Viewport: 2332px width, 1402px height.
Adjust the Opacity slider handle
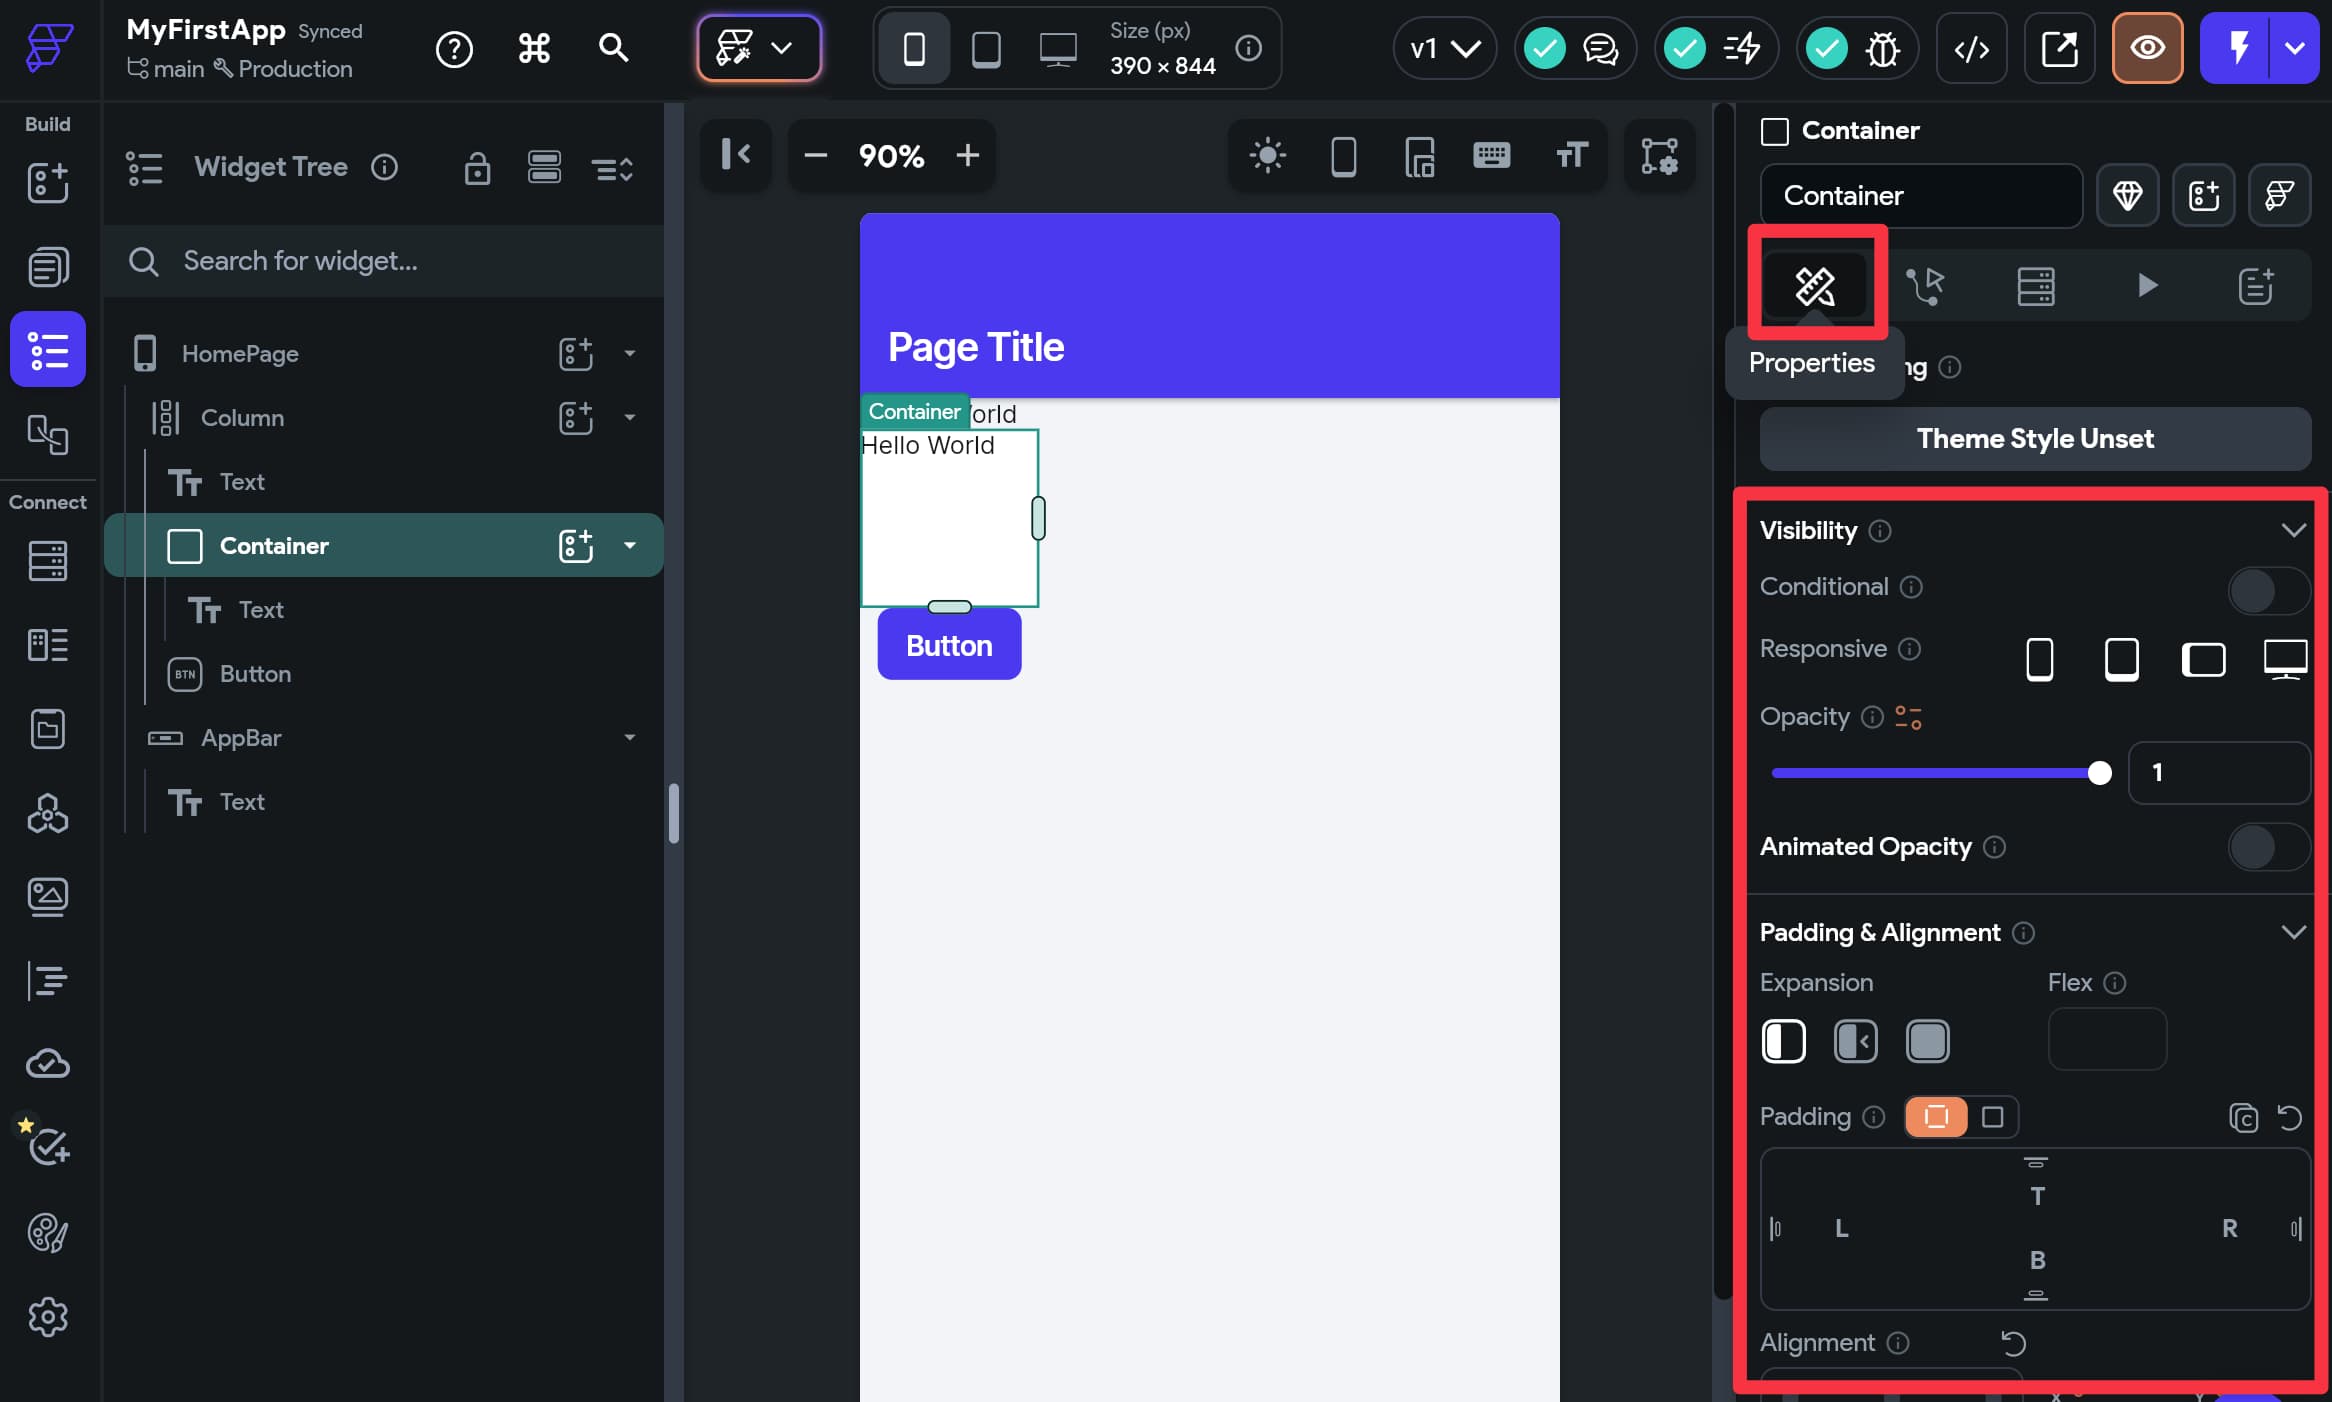2099,773
